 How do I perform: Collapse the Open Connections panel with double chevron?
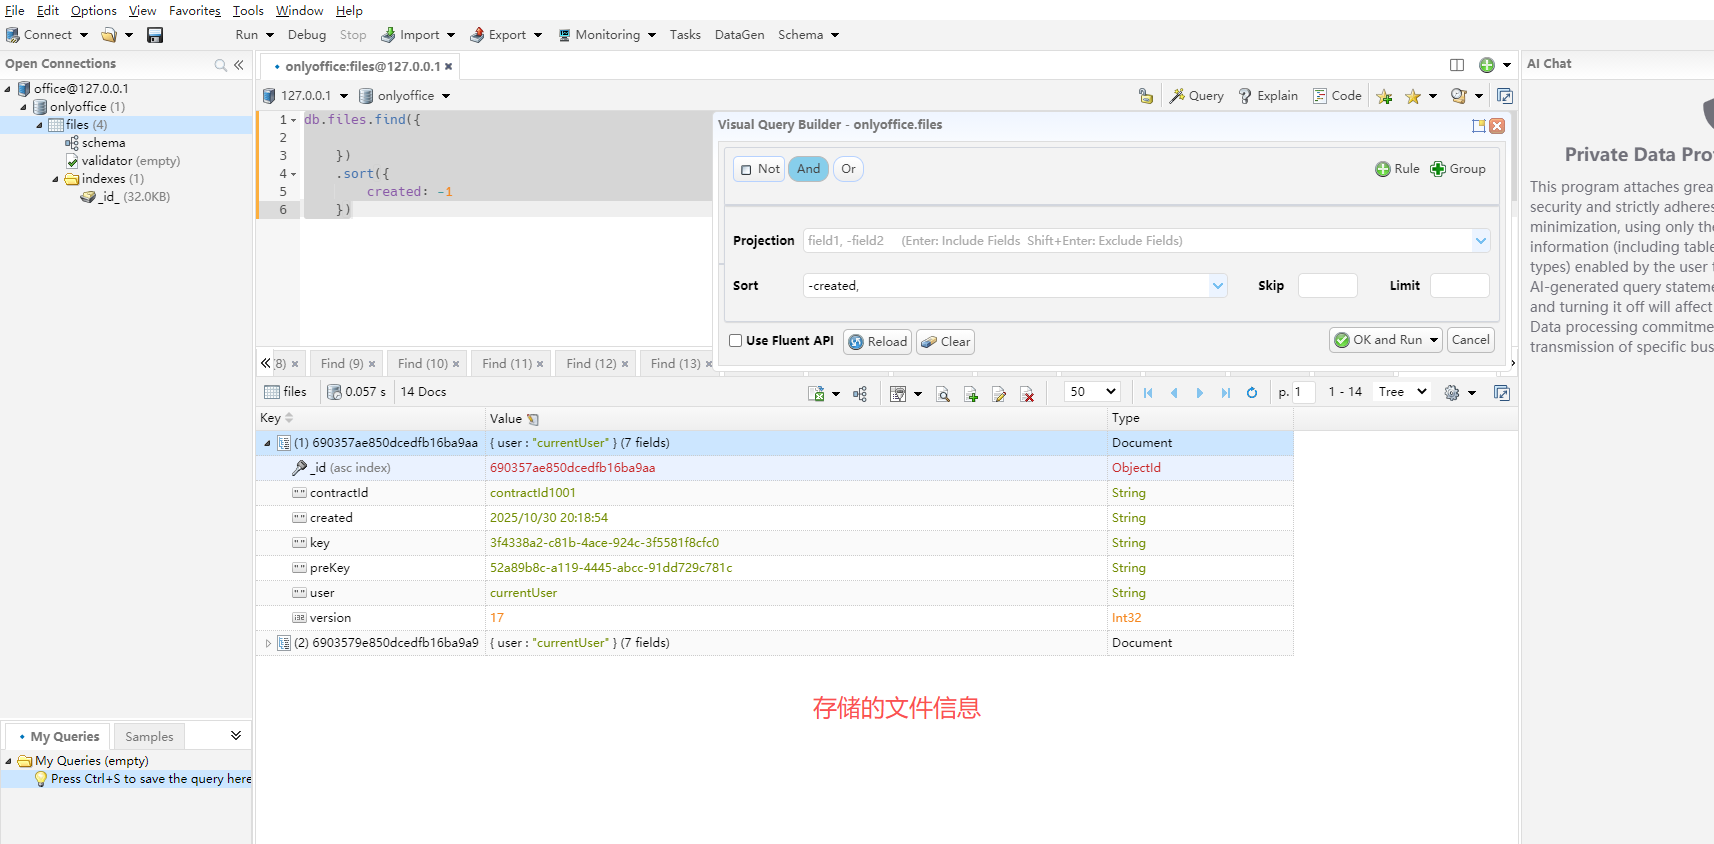[239, 65]
